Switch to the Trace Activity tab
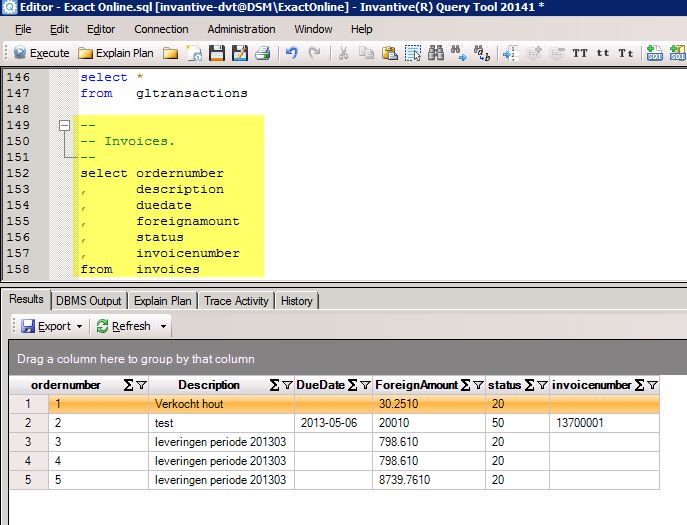This screenshot has height=525, width=687. click(x=236, y=300)
